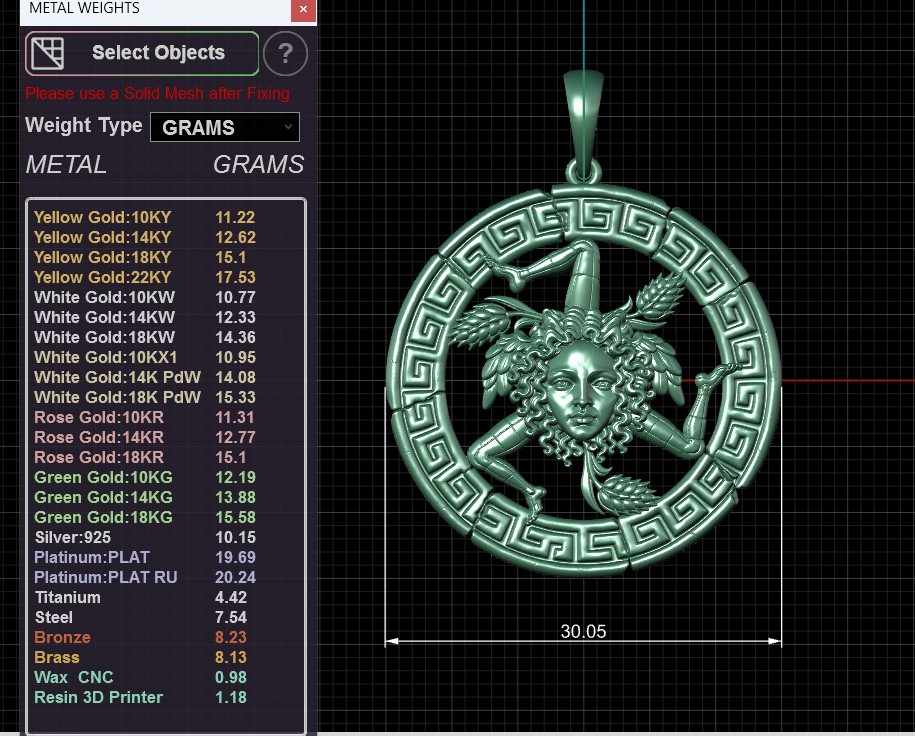
Task: Open the Weight Type GRAMS dropdown
Action: (x=225, y=127)
